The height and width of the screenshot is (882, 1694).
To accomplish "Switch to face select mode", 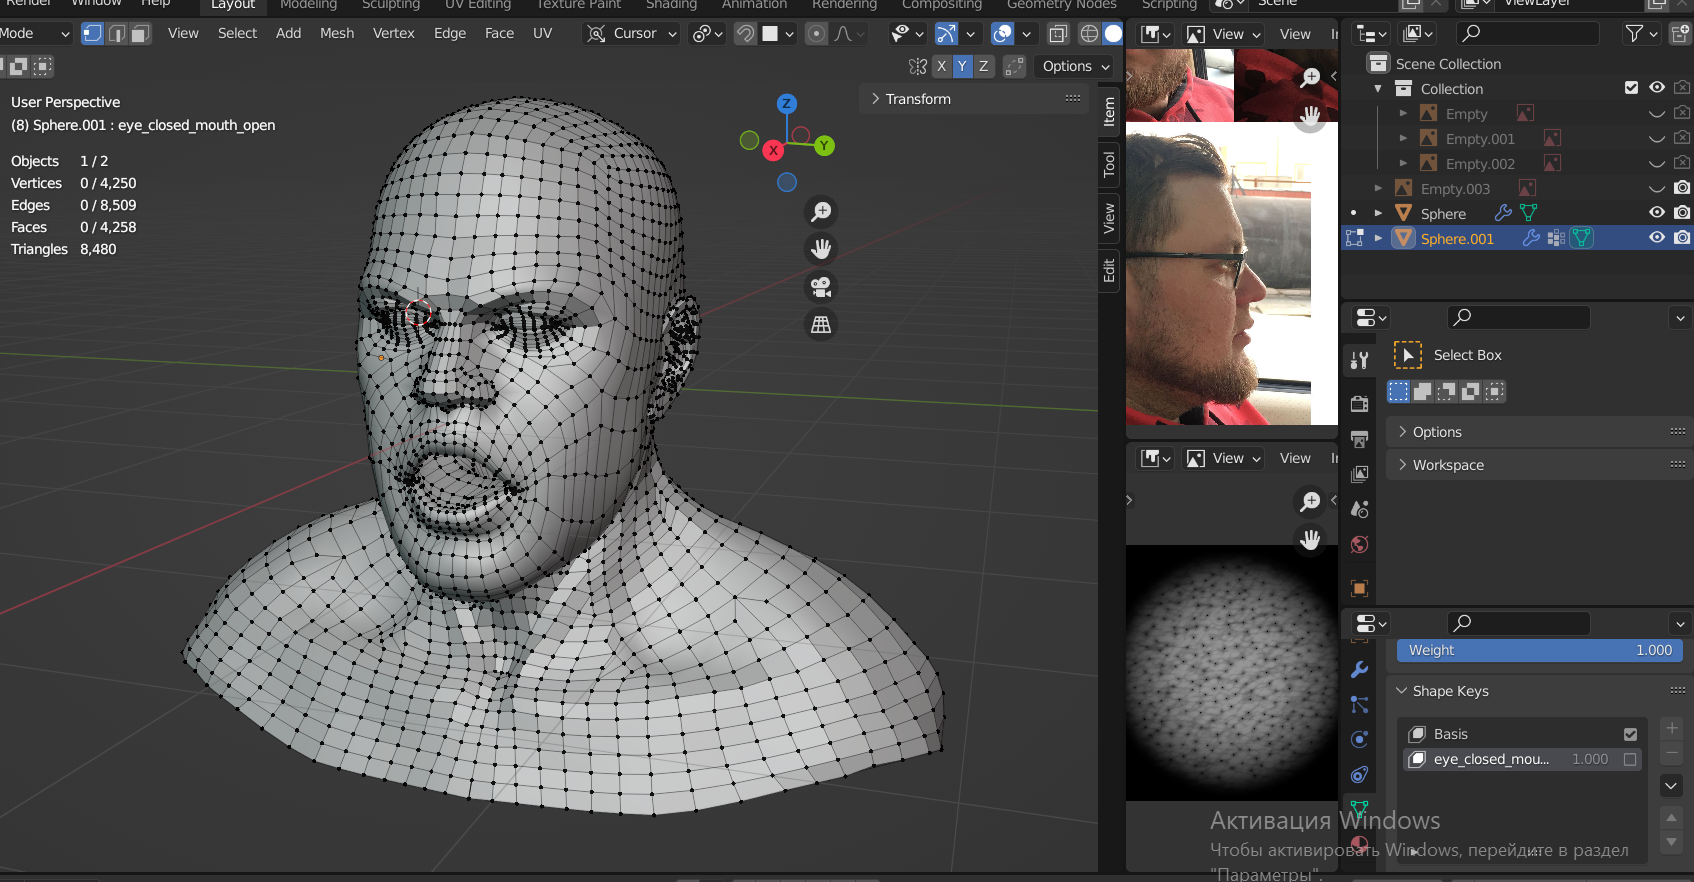I will (140, 34).
